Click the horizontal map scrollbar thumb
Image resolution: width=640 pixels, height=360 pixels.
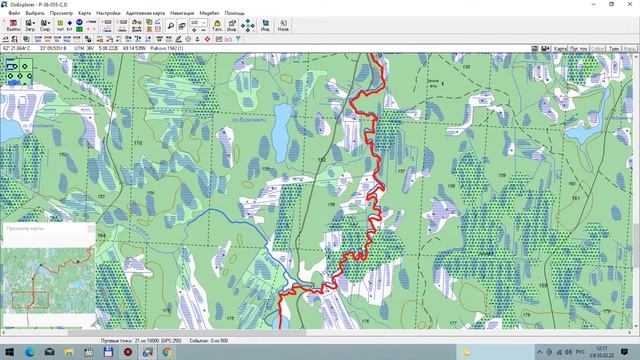pos(187,333)
